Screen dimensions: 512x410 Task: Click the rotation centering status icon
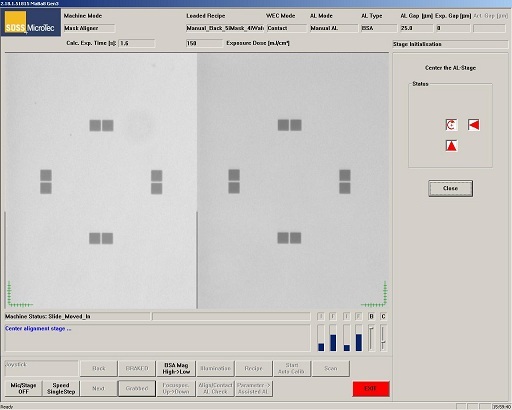pyautogui.click(x=451, y=125)
